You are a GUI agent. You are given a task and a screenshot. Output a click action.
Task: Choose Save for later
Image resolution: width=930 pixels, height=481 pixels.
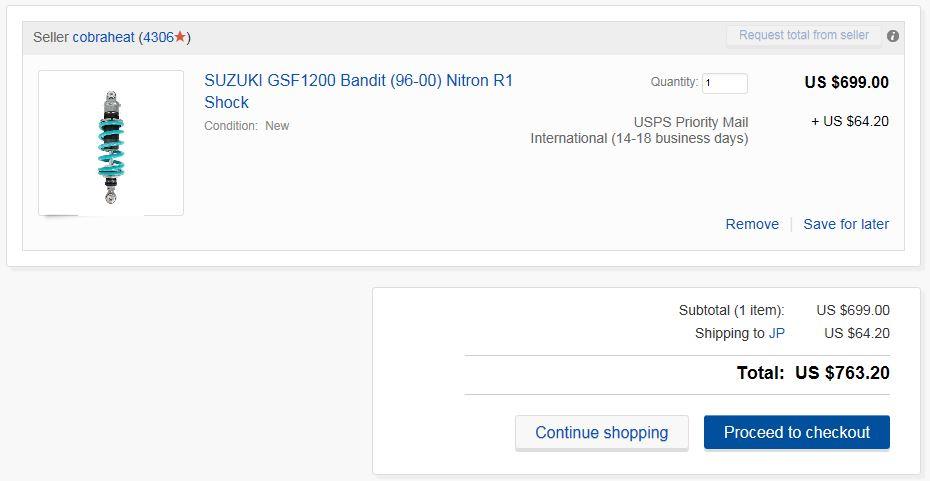coord(846,224)
